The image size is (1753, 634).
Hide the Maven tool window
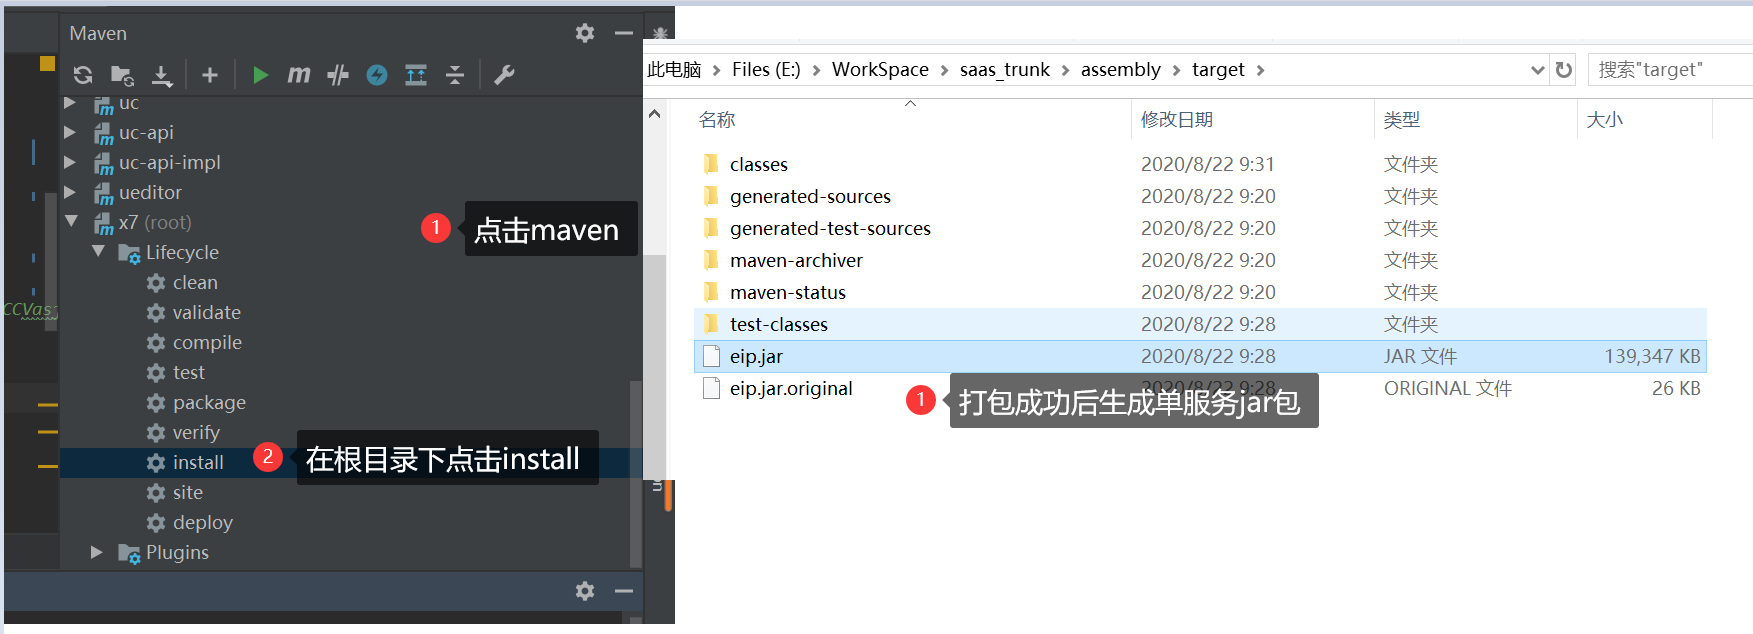pyautogui.click(x=624, y=33)
